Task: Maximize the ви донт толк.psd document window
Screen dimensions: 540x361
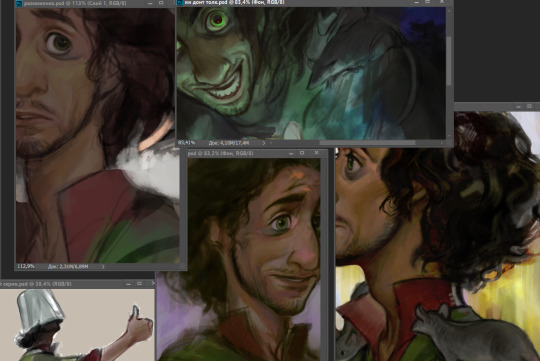Action: pos(427,2)
